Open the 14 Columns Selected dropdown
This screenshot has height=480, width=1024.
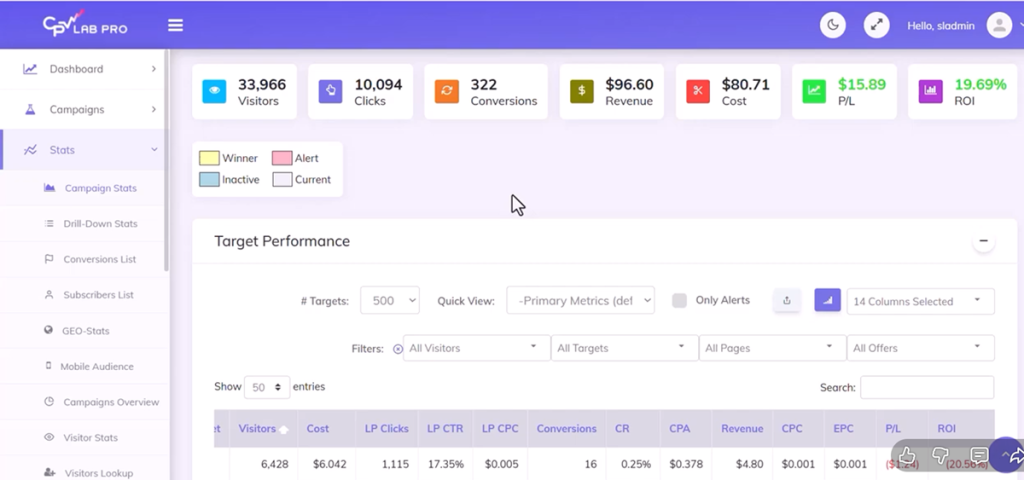[920, 301]
